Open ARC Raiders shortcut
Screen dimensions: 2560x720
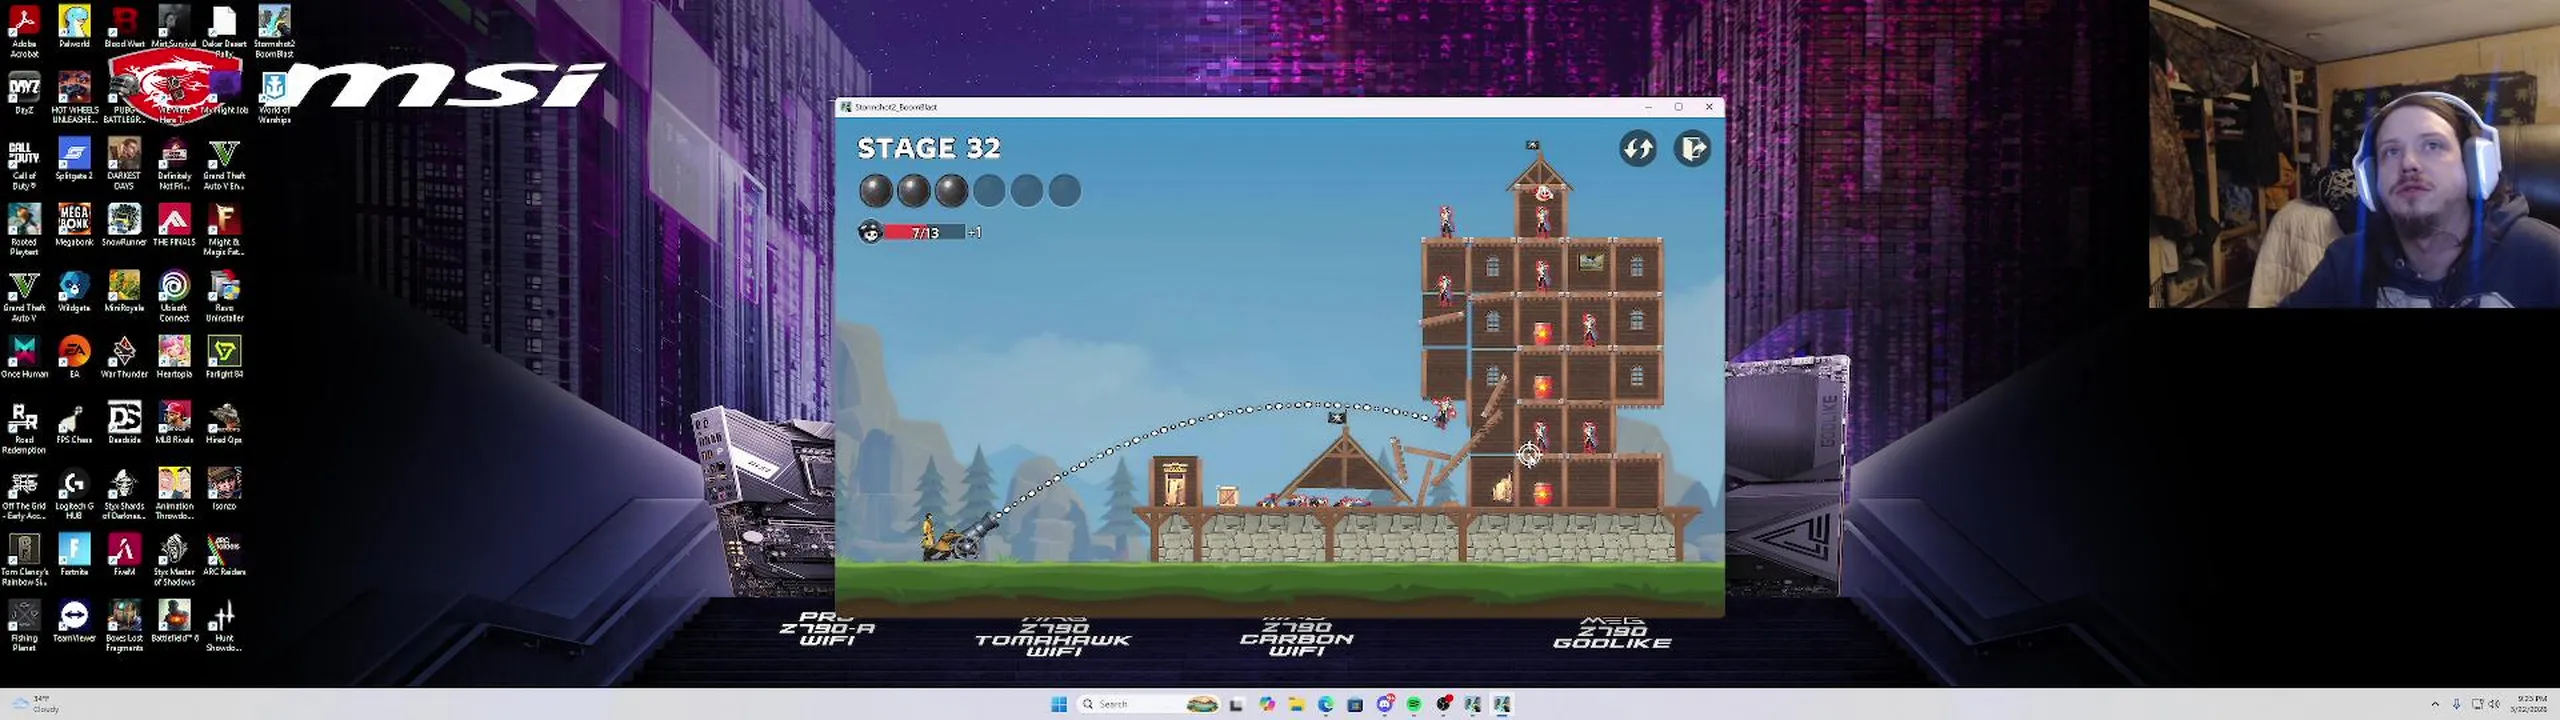click(224, 555)
